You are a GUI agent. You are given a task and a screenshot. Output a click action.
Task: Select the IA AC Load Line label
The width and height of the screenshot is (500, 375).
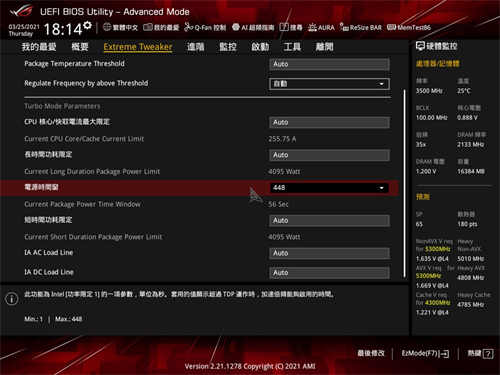(x=49, y=253)
